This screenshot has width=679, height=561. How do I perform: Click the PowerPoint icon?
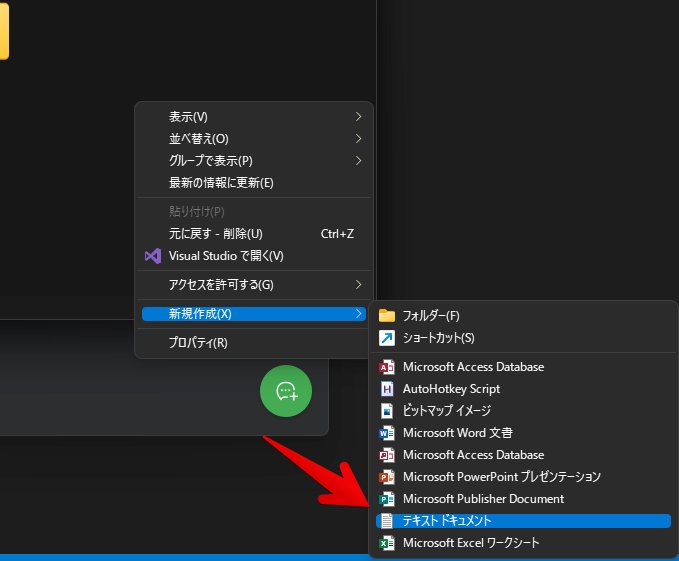pyautogui.click(x=387, y=477)
